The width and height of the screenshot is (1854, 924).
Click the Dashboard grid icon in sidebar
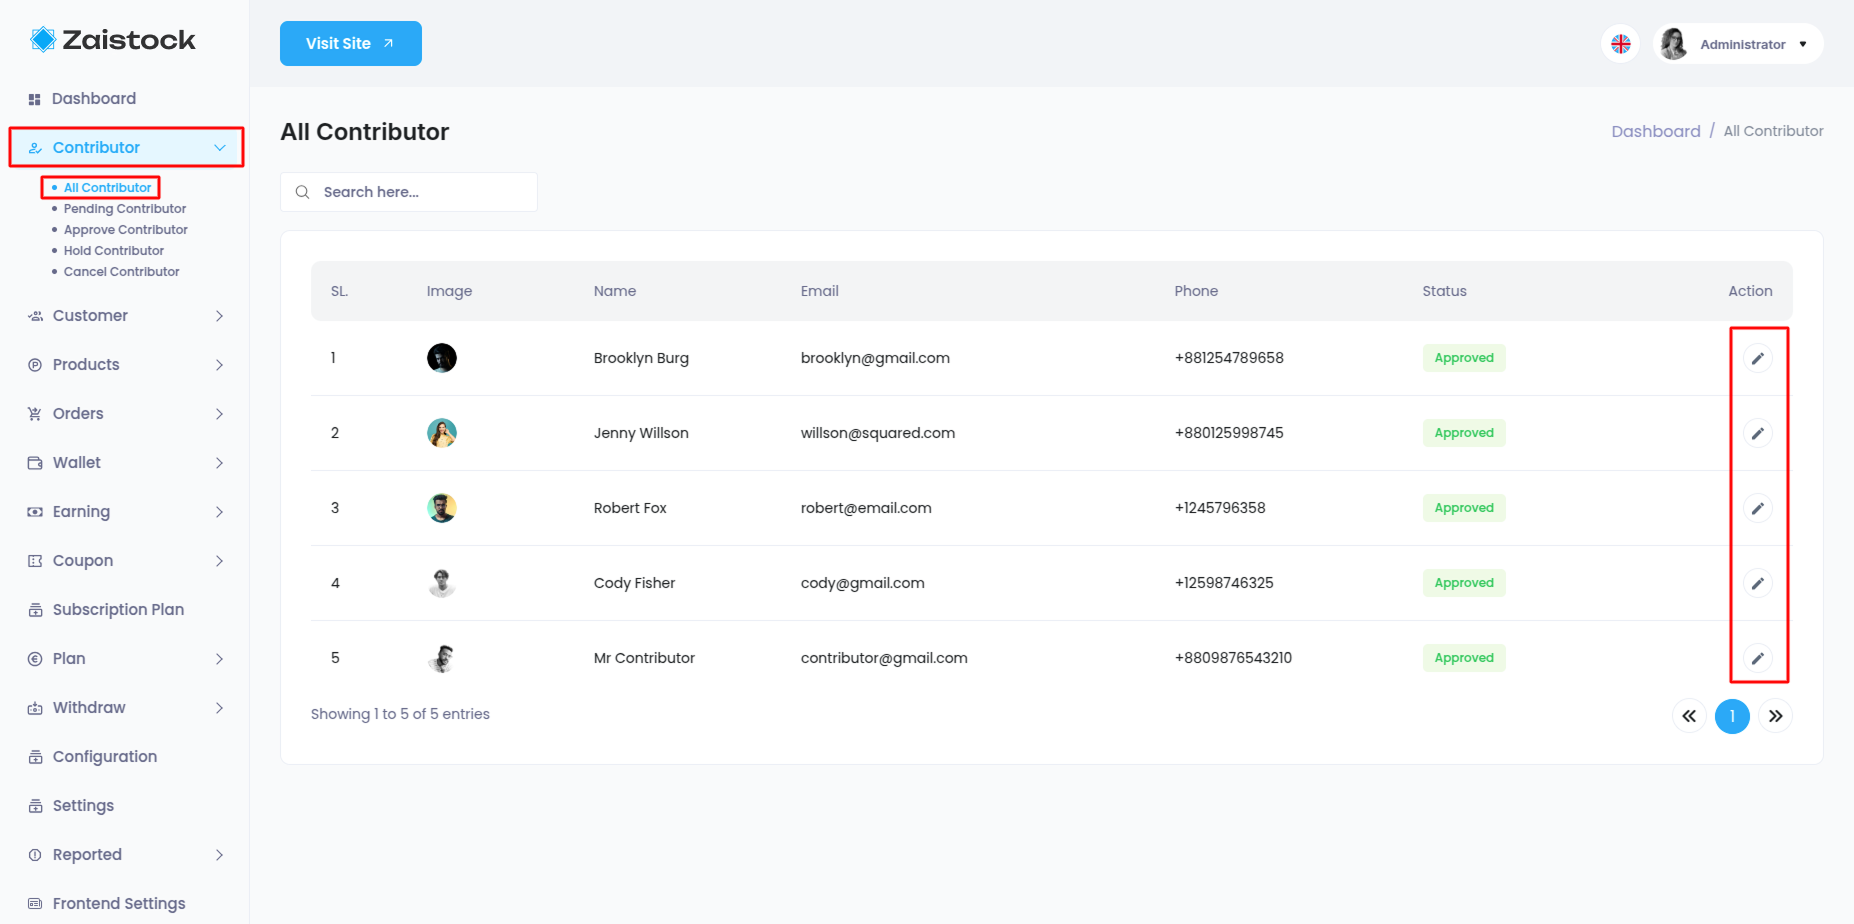(35, 99)
